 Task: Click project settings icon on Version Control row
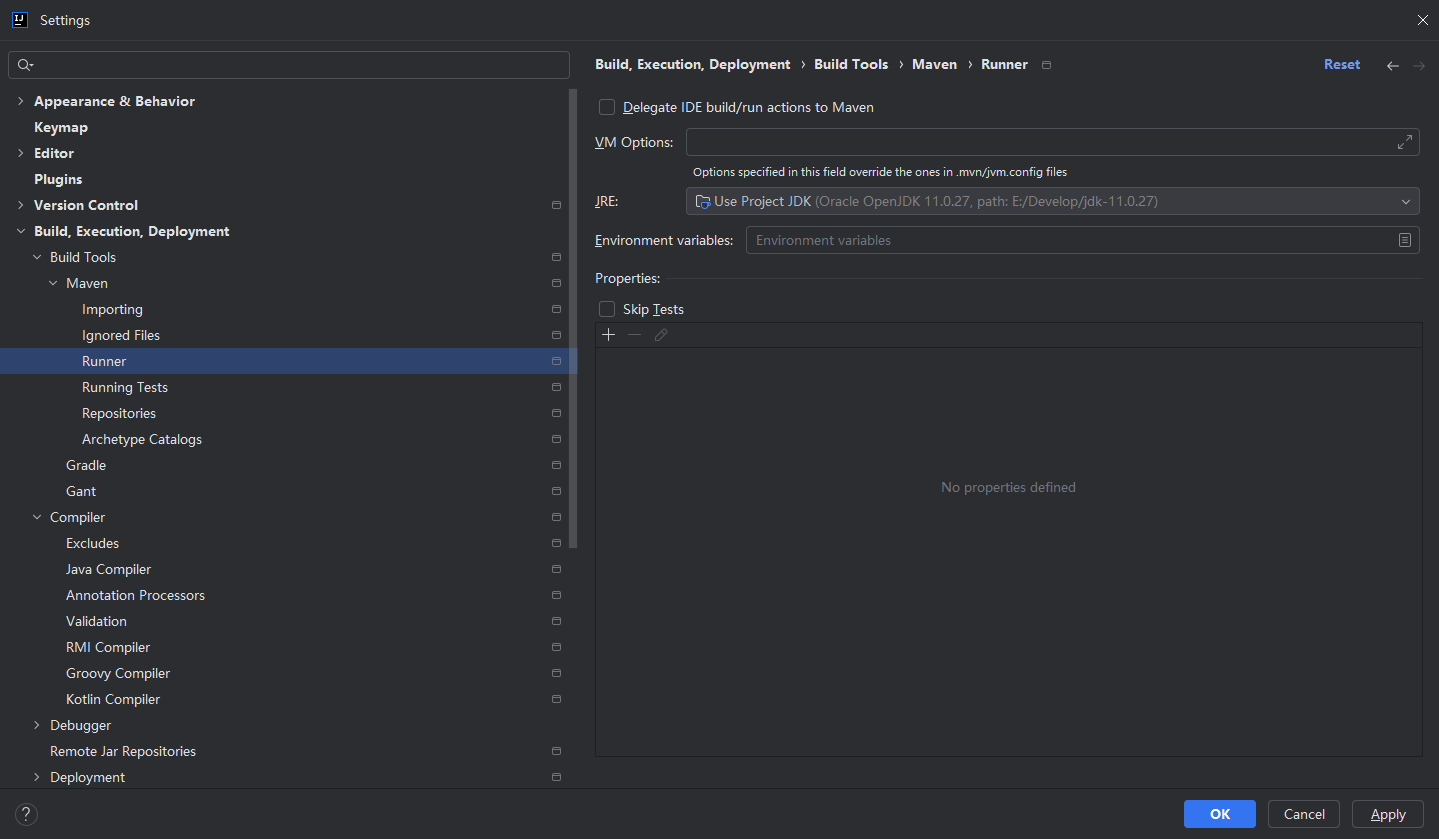pyautogui.click(x=557, y=205)
